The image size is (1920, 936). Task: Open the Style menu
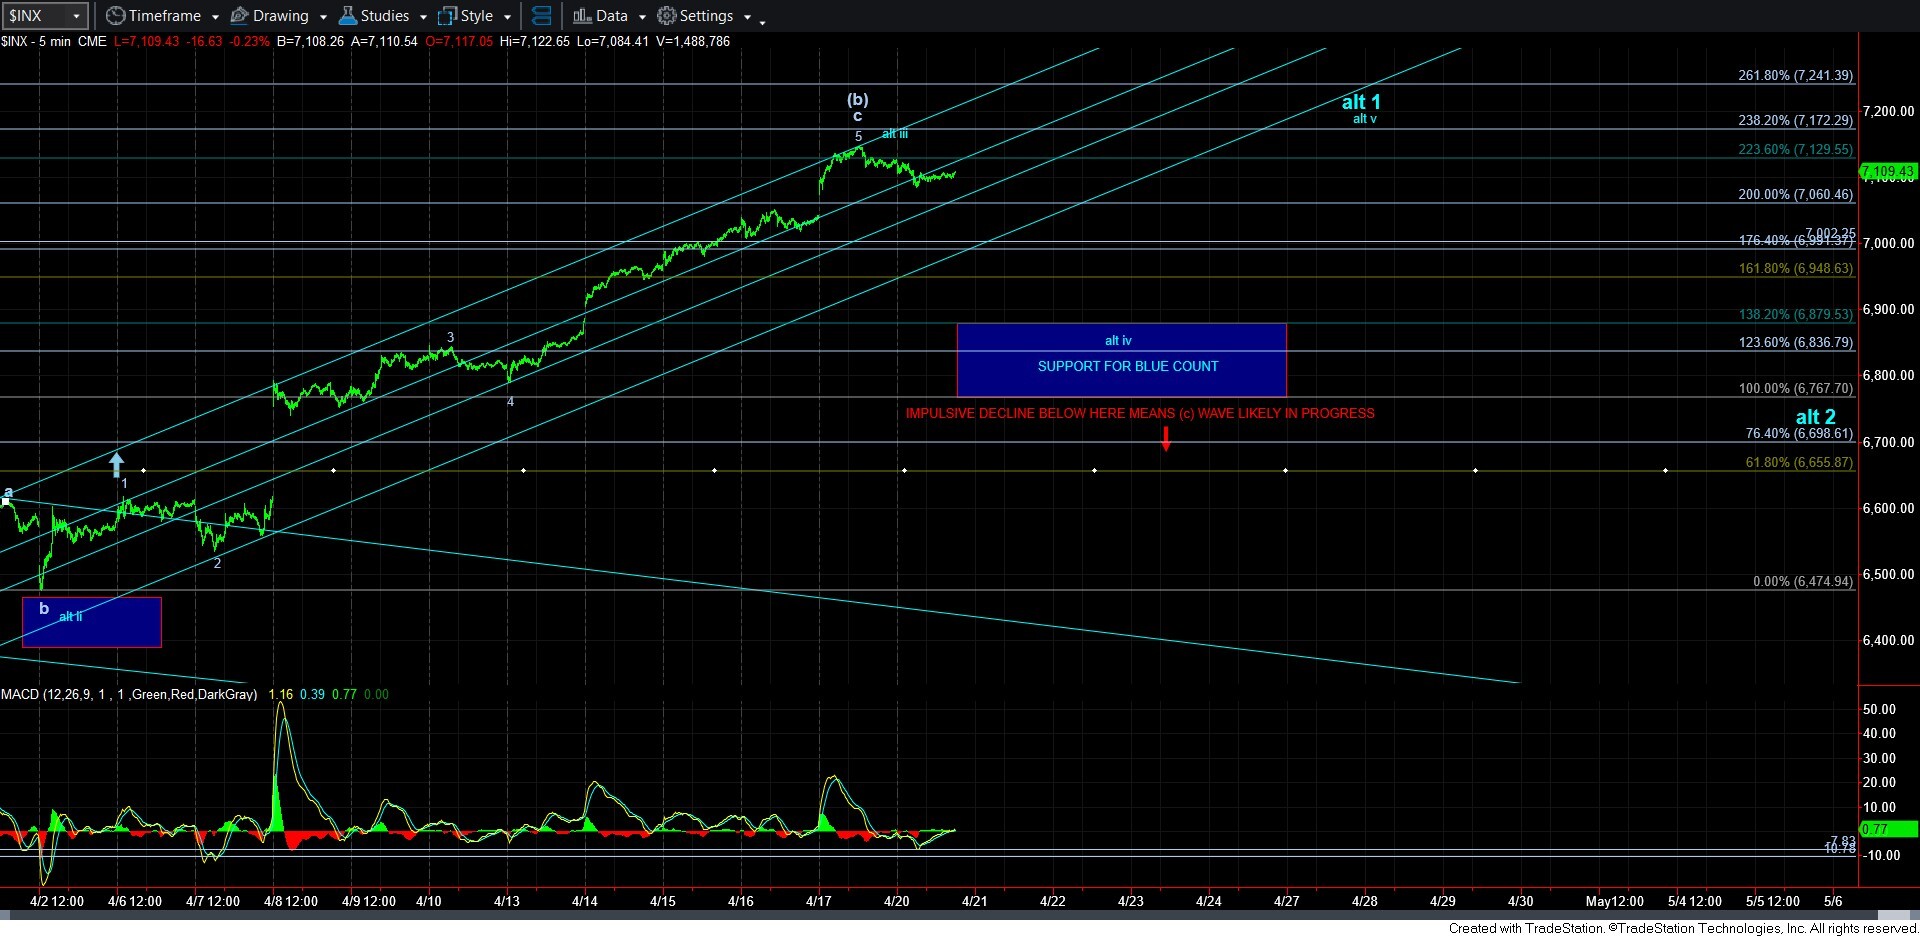point(476,16)
